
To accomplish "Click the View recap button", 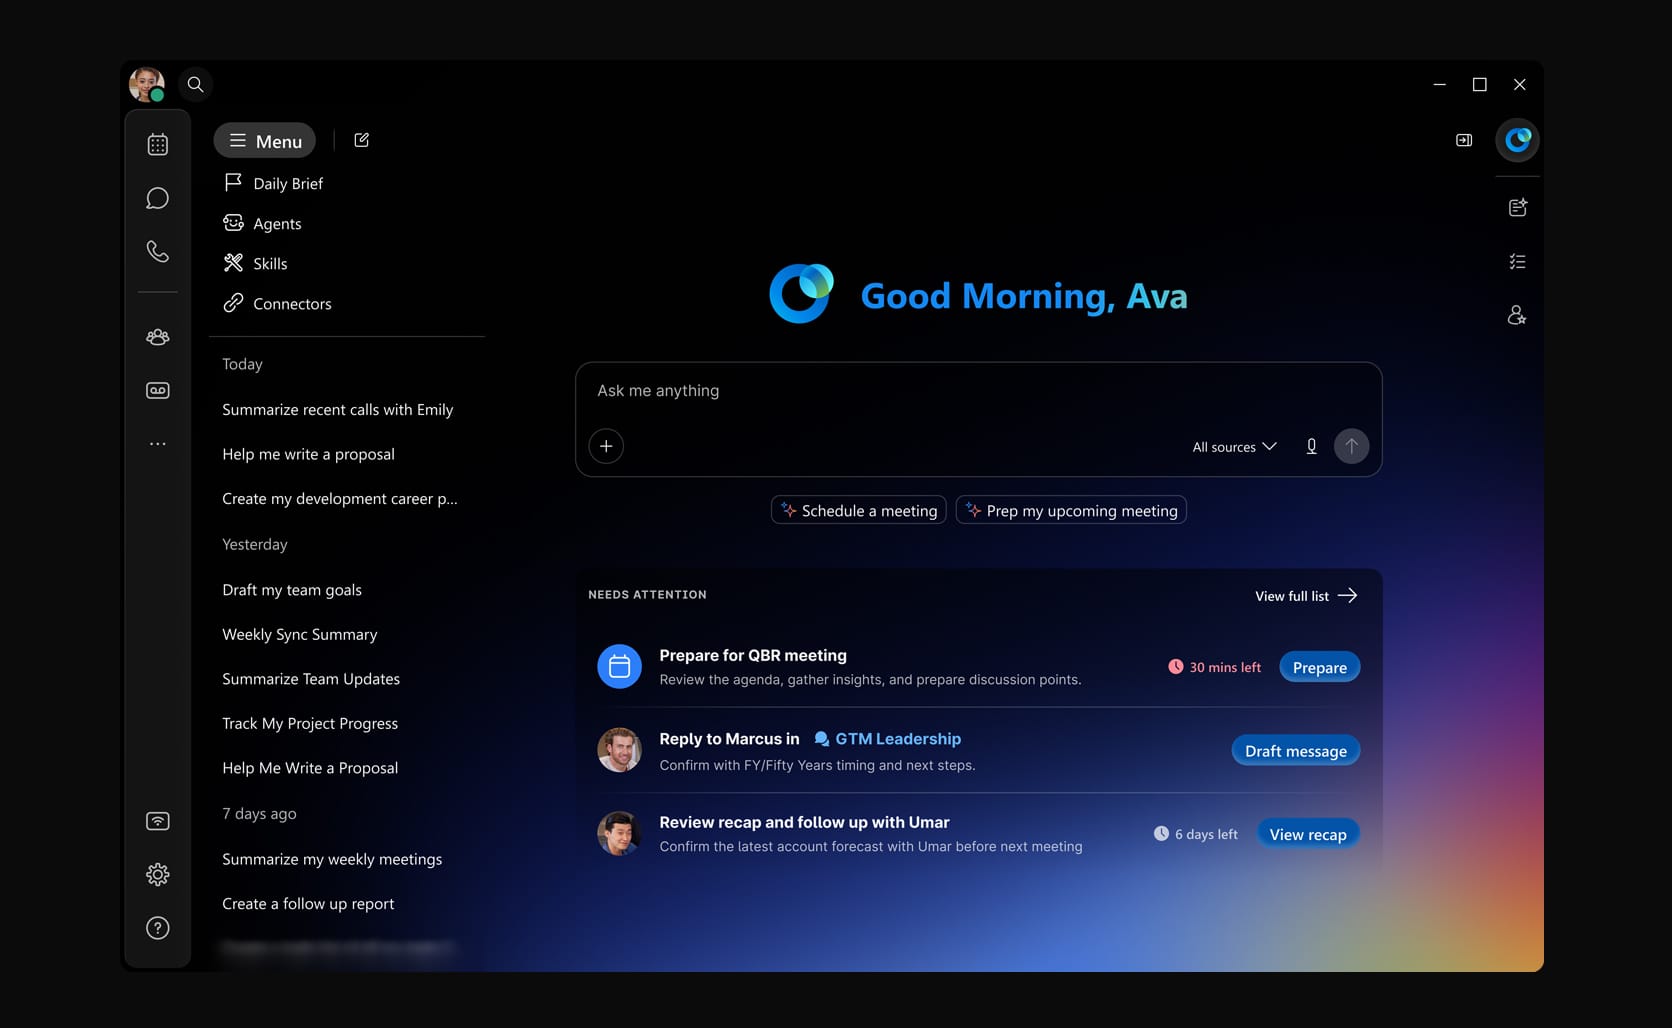I will (x=1307, y=834).
